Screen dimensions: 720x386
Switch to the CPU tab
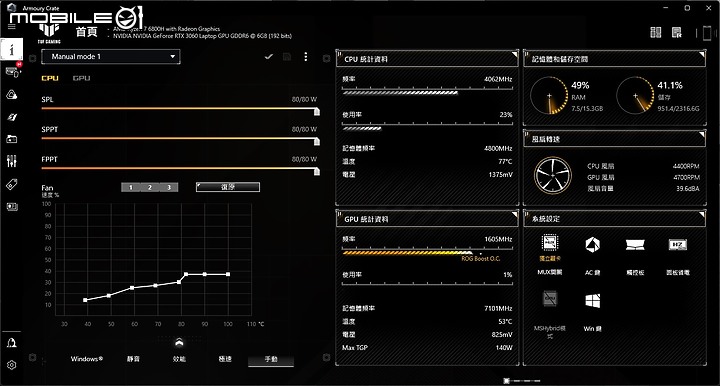tap(50, 78)
